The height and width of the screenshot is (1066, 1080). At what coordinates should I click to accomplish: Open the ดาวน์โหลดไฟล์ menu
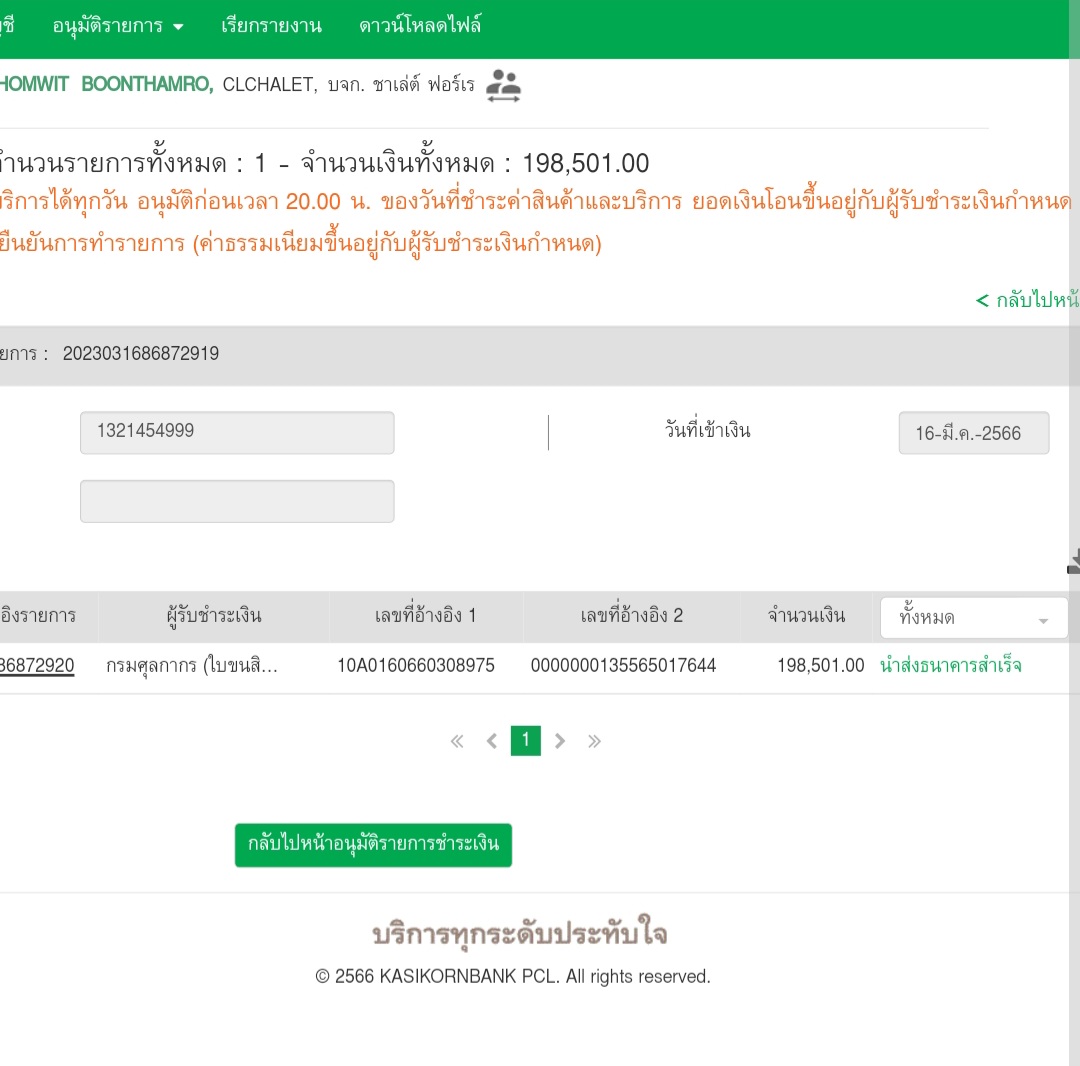pos(420,26)
